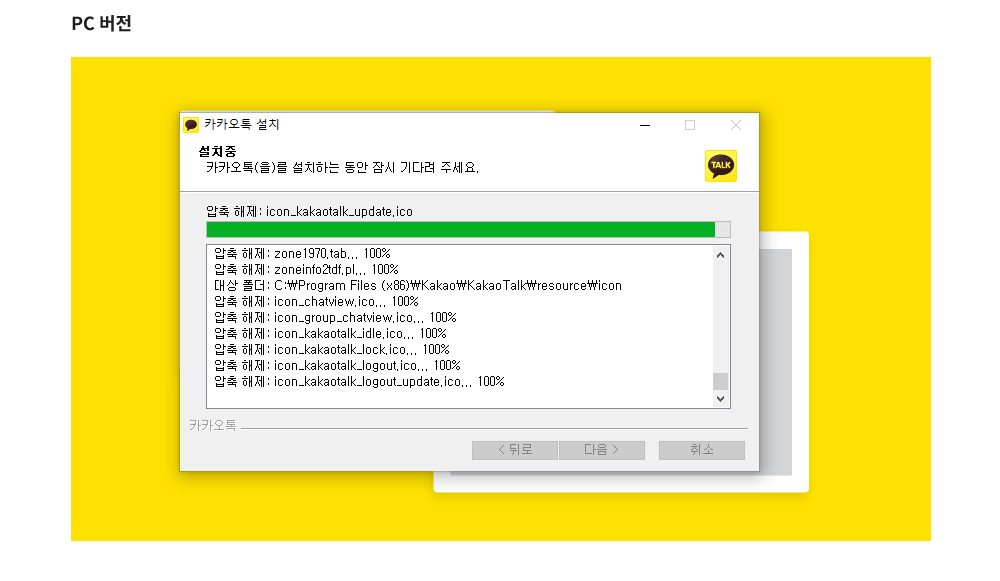The height and width of the screenshot is (581, 1000).
Task: Click the 뒤로 back button
Action: [515, 450]
